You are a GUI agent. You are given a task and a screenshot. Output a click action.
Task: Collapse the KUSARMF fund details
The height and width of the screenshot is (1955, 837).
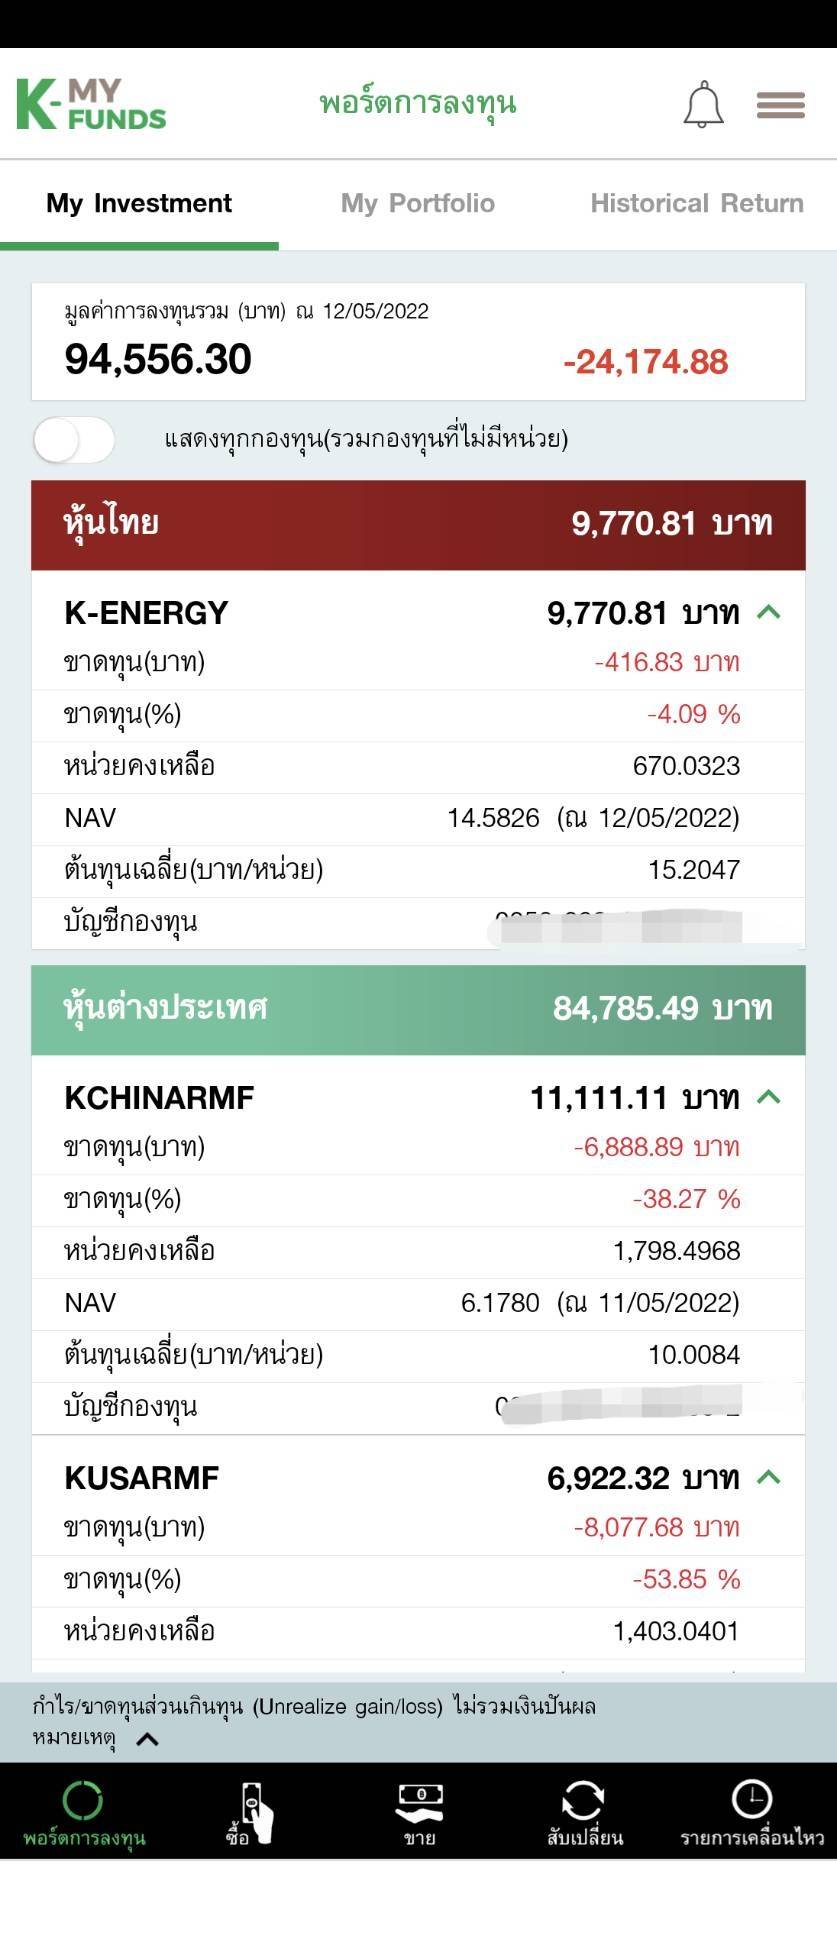(x=768, y=1477)
